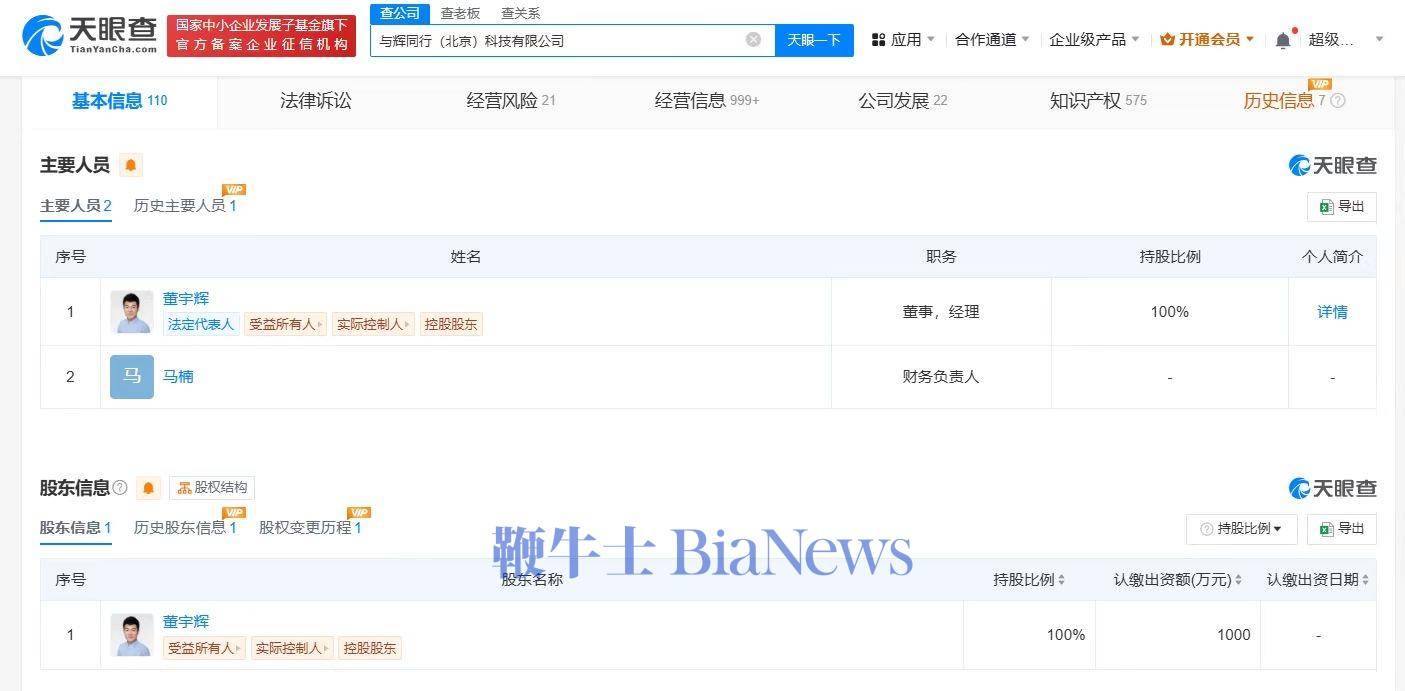Expand 实际控制人 tag under 主要人员 董宇辉
Image resolution: width=1405 pixels, height=691 pixels.
[x=373, y=324]
